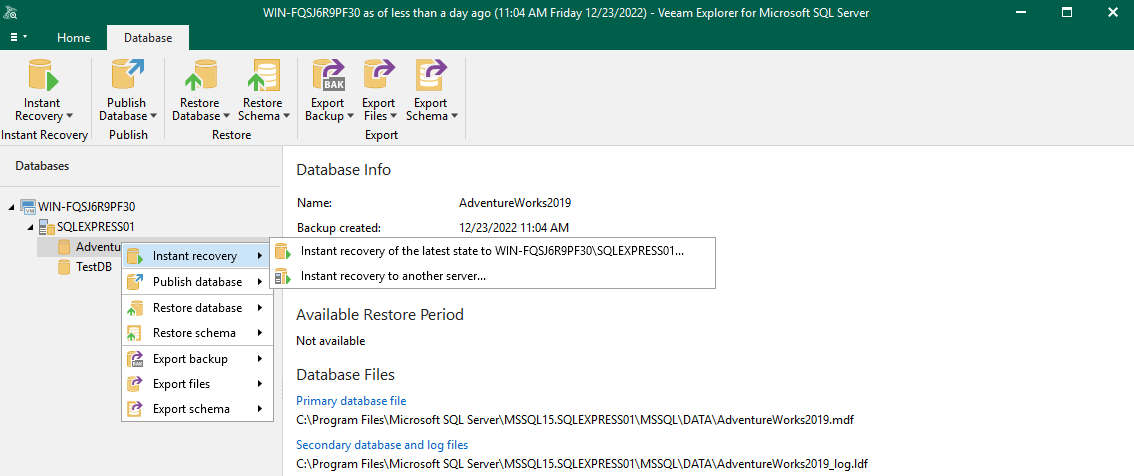Select SQLEXPRESS01 label in the tree
Image resolution: width=1134 pixels, height=476 pixels.
[95, 226]
